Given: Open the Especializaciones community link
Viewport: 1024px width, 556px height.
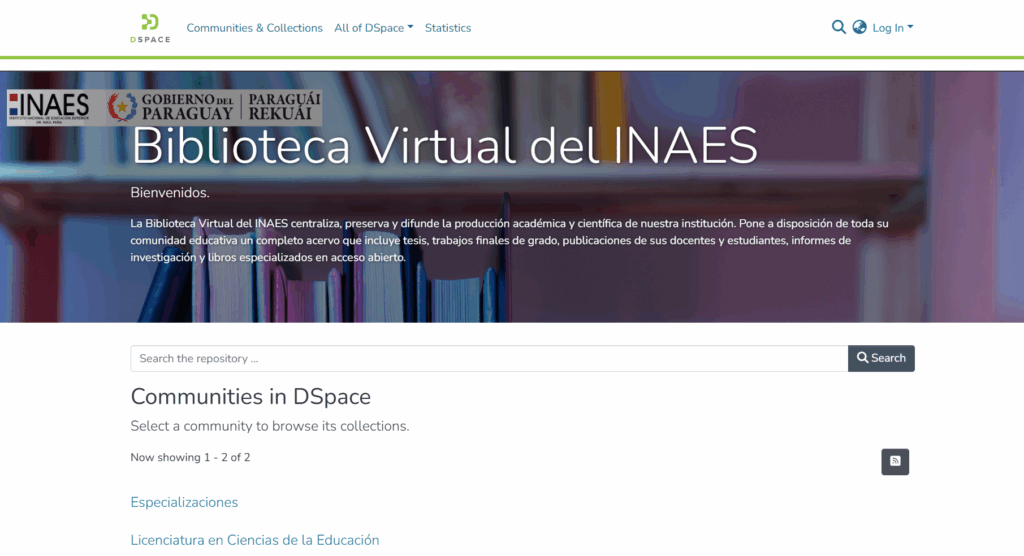Looking at the screenshot, I should [184, 502].
